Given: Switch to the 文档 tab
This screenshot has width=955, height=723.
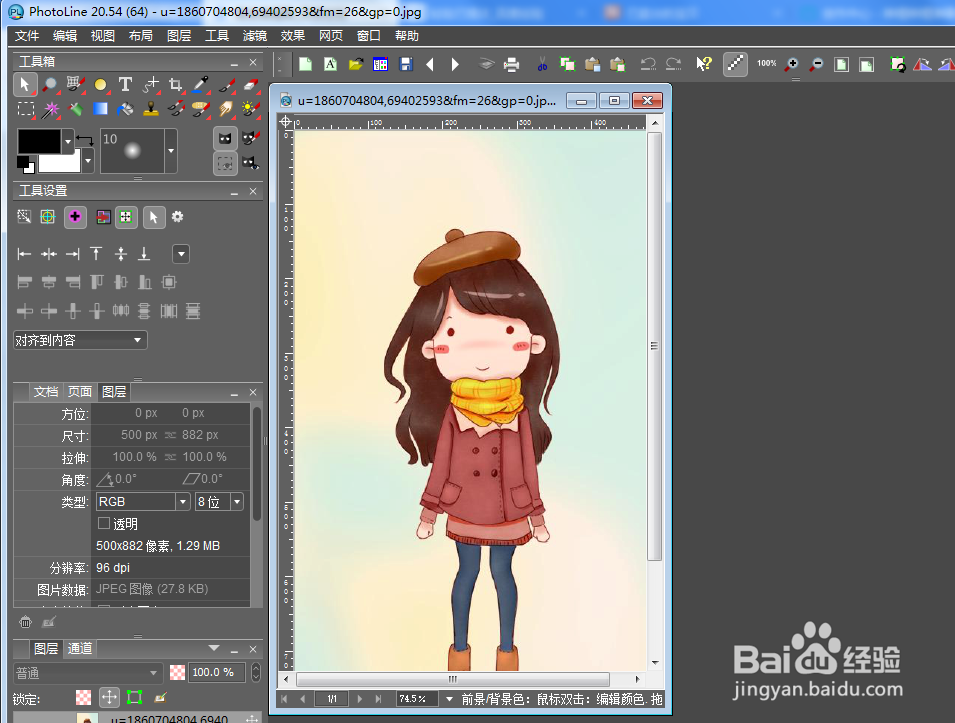Looking at the screenshot, I should point(46,392).
